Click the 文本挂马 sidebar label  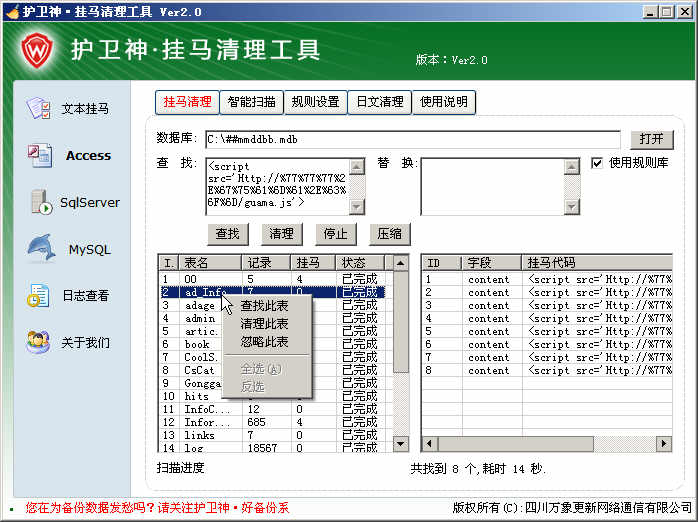[x=85, y=109]
